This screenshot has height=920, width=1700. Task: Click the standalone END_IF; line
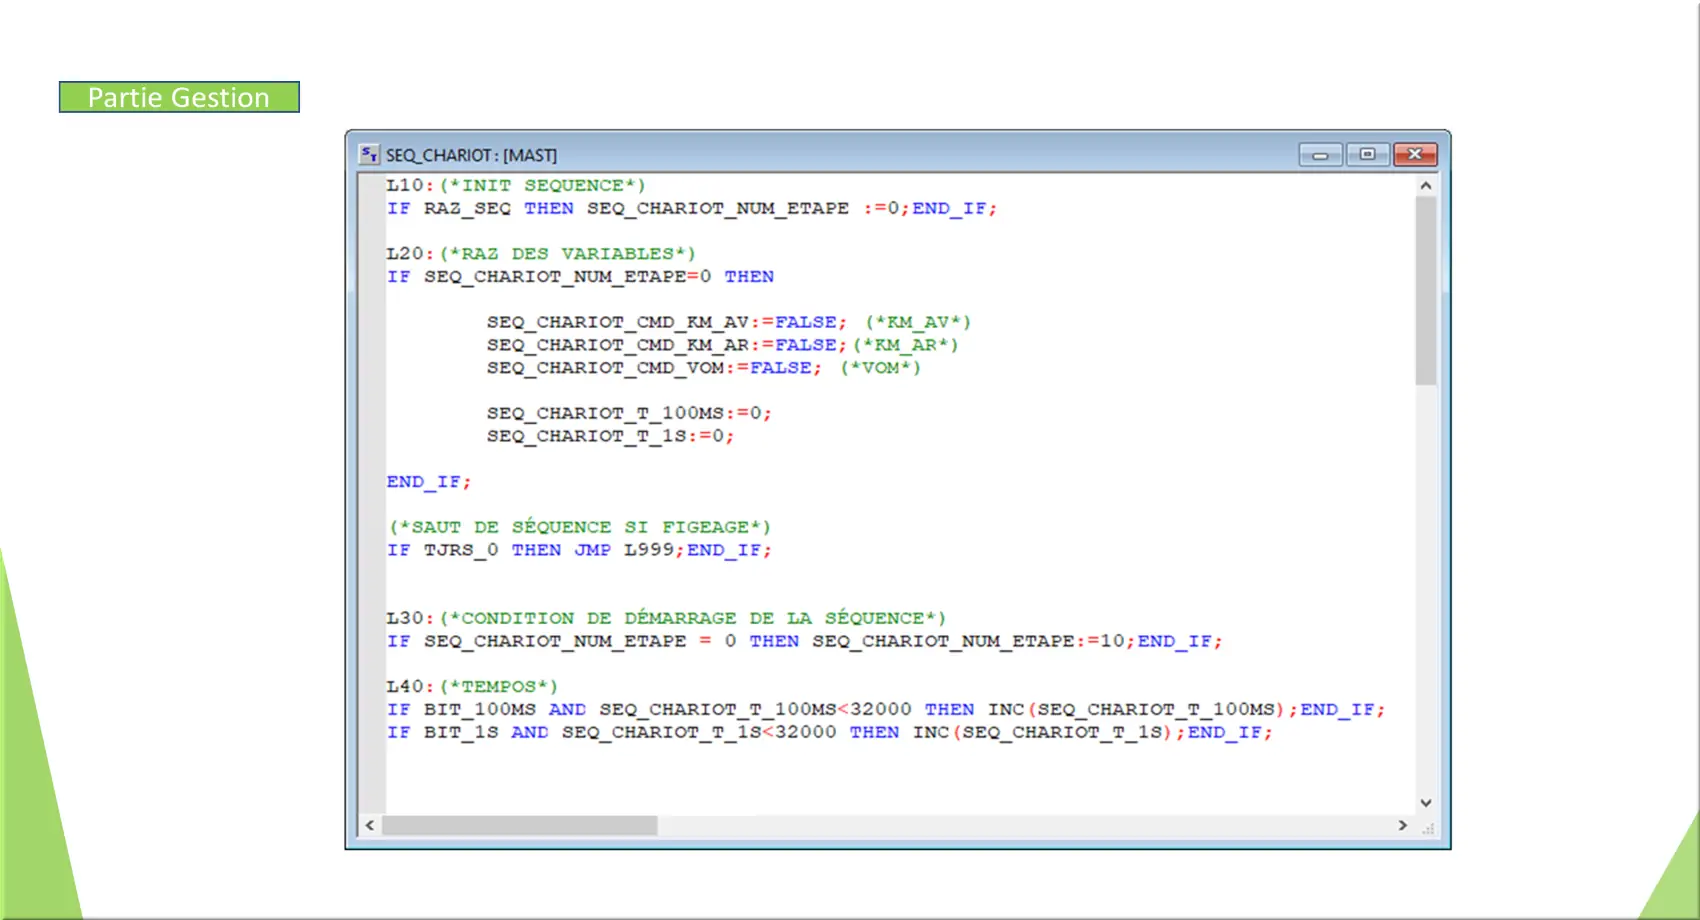click(x=428, y=482)
